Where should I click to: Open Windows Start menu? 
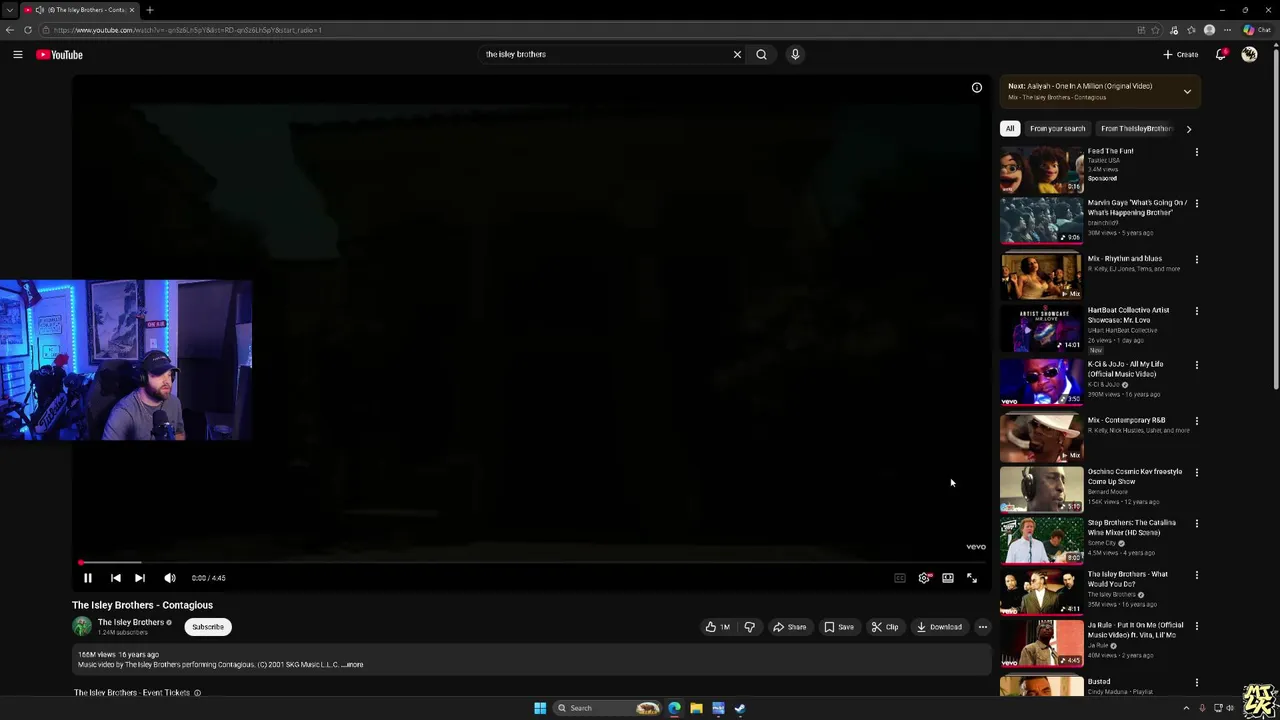coord(540,708)
